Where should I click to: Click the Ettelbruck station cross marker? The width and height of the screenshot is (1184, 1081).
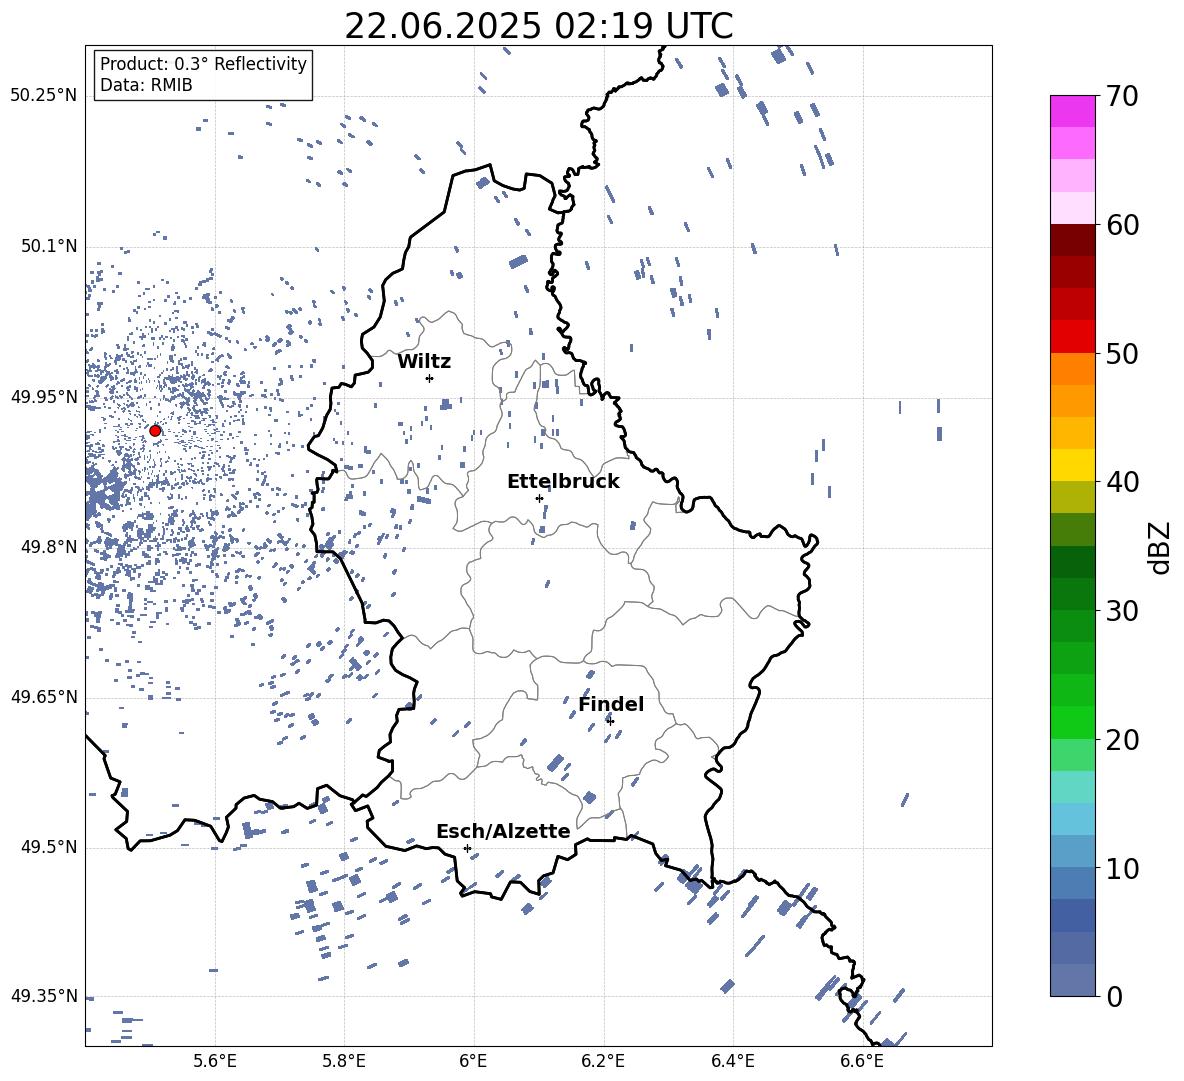[539, 498]
